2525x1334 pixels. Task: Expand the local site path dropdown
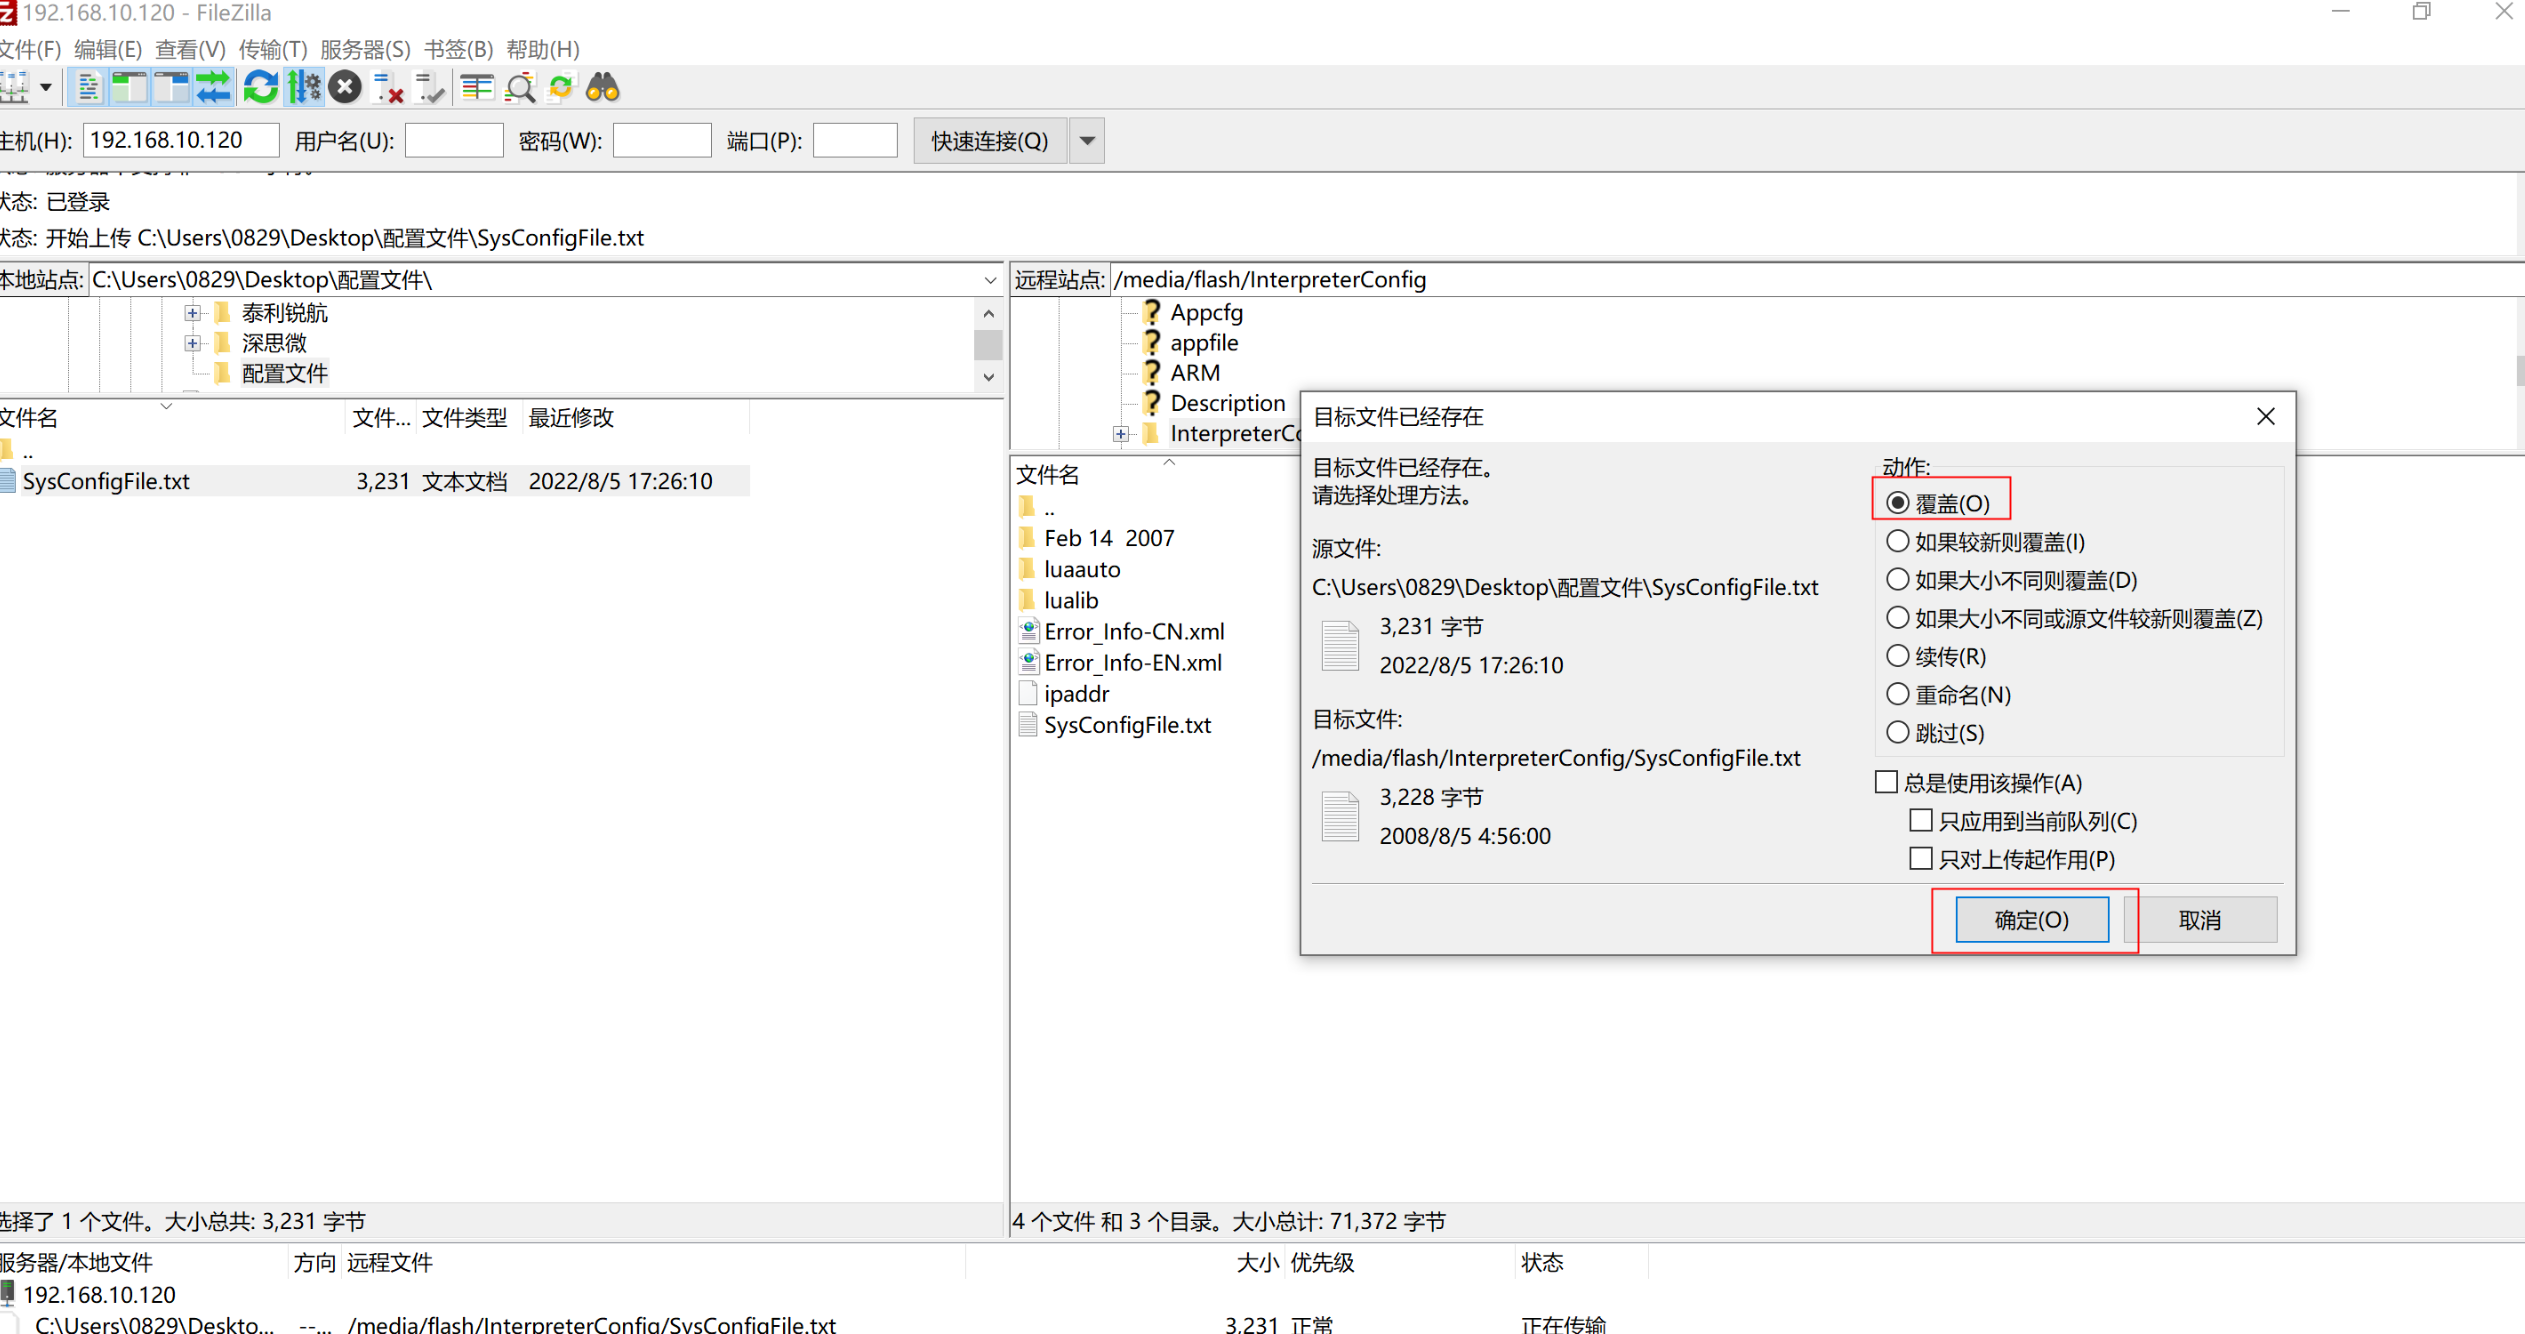(990, 280)
